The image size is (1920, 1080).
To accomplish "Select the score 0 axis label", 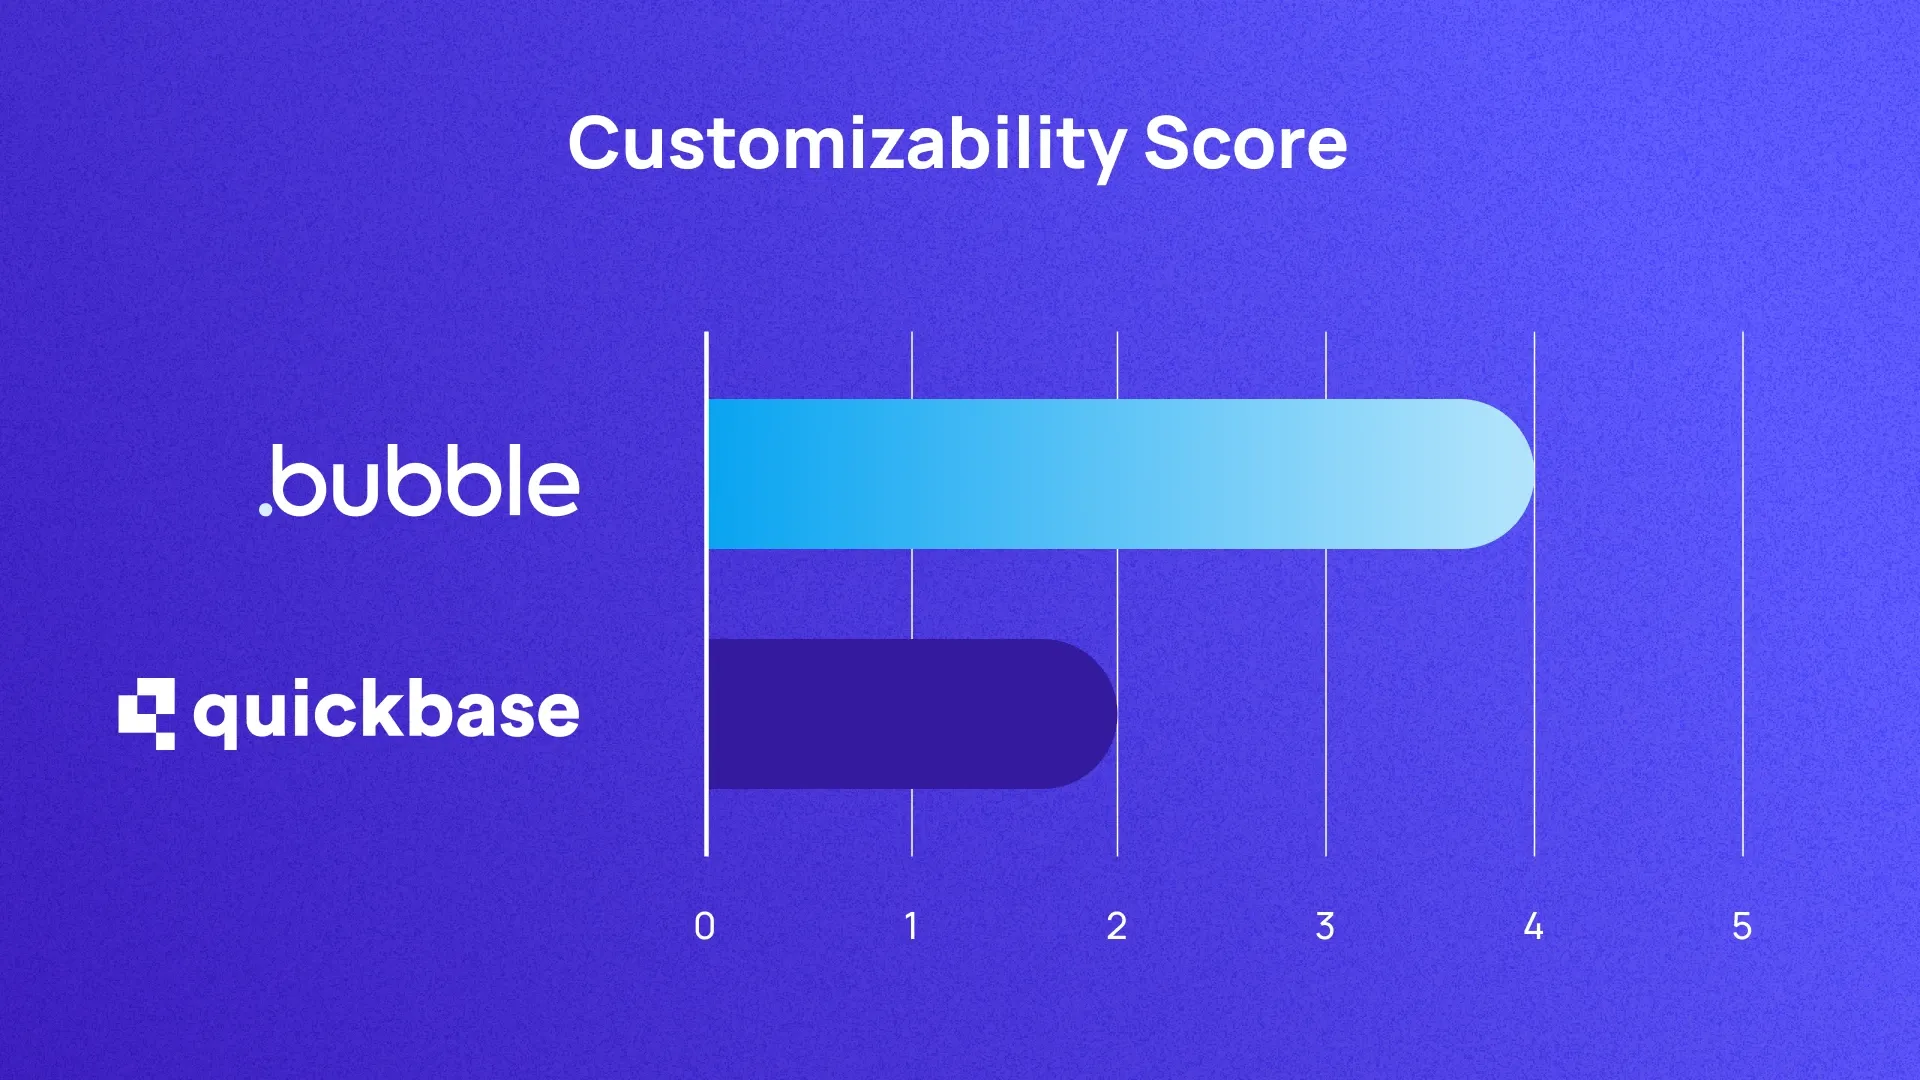I will coord(704,924).
